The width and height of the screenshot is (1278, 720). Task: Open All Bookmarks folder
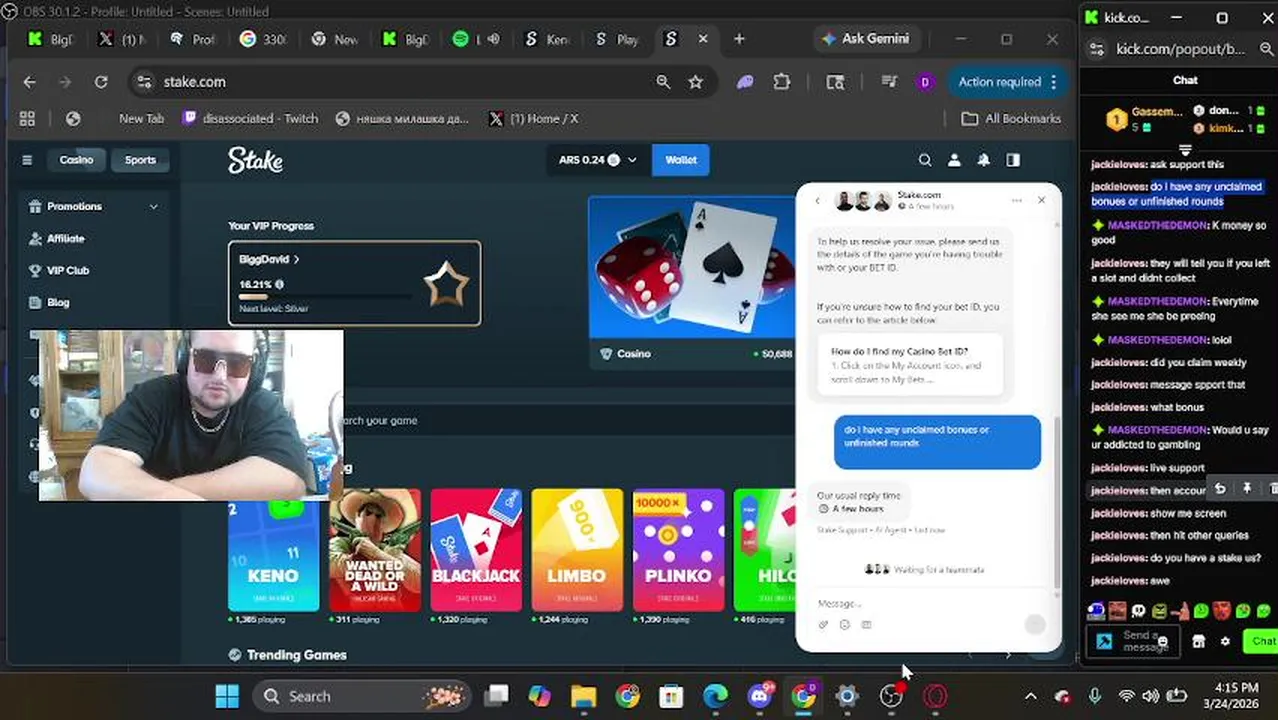tap(1011, 118)
